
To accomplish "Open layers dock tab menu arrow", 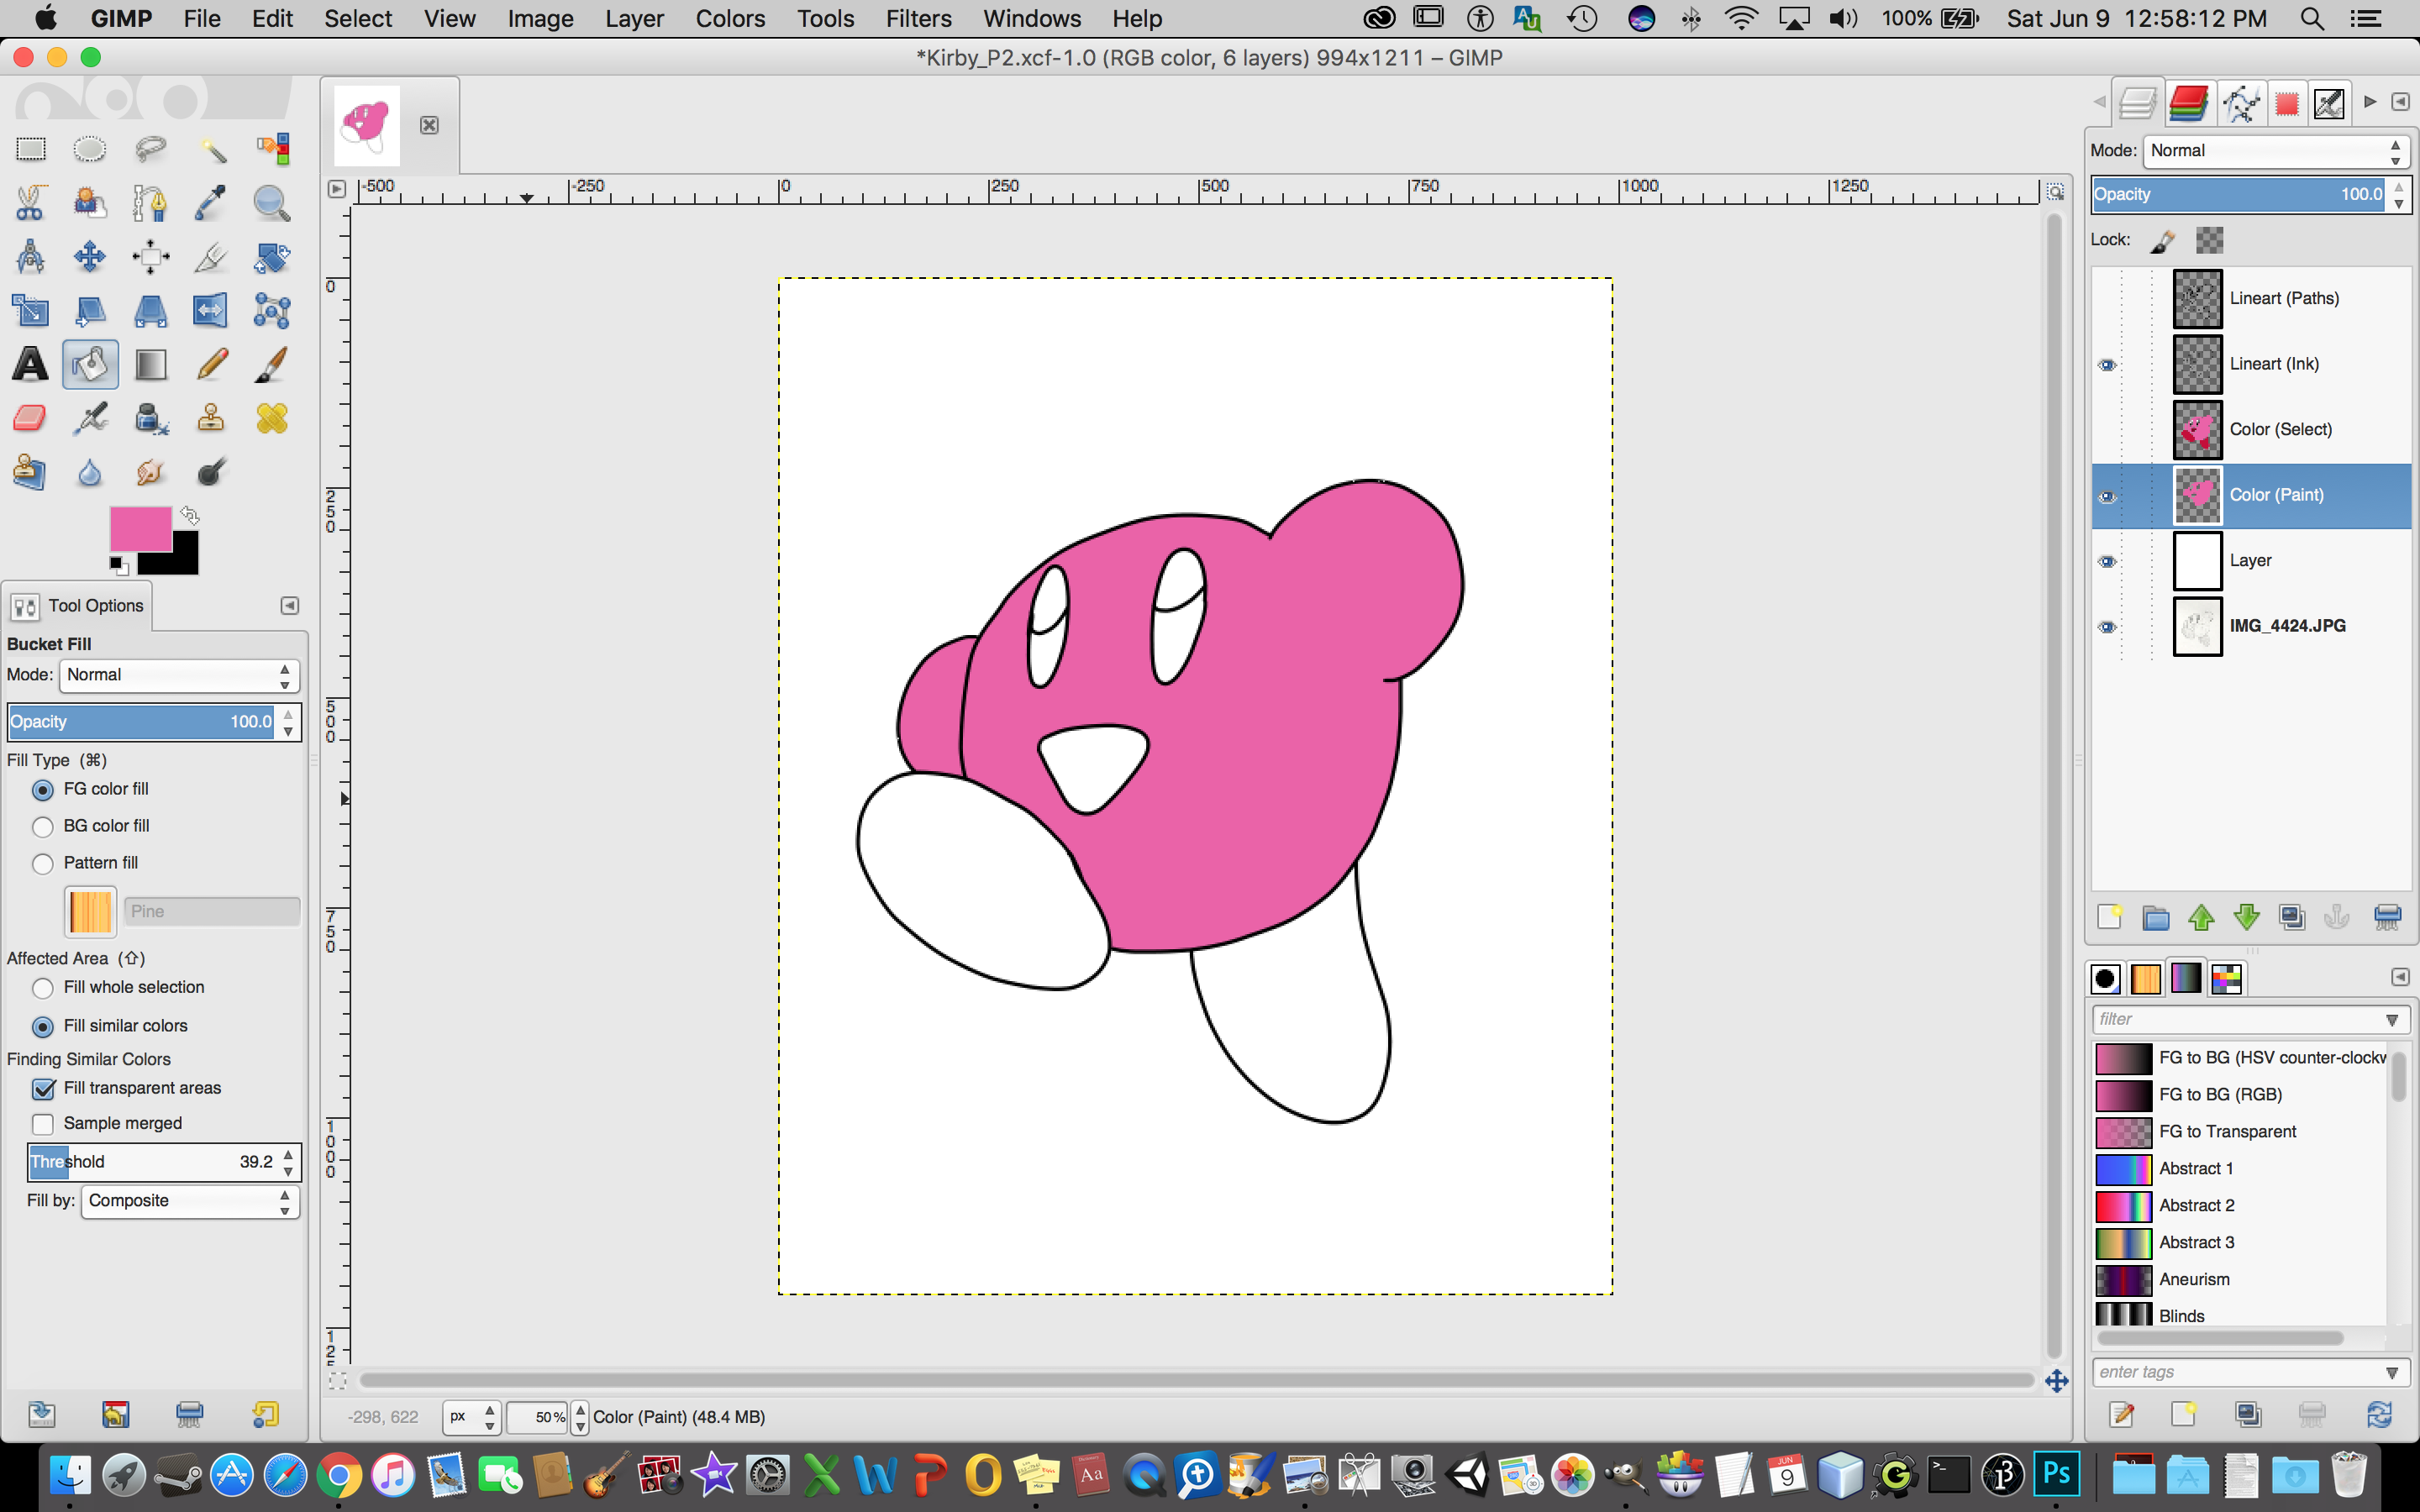I will pyautogui.click(x=2400, y=102).
